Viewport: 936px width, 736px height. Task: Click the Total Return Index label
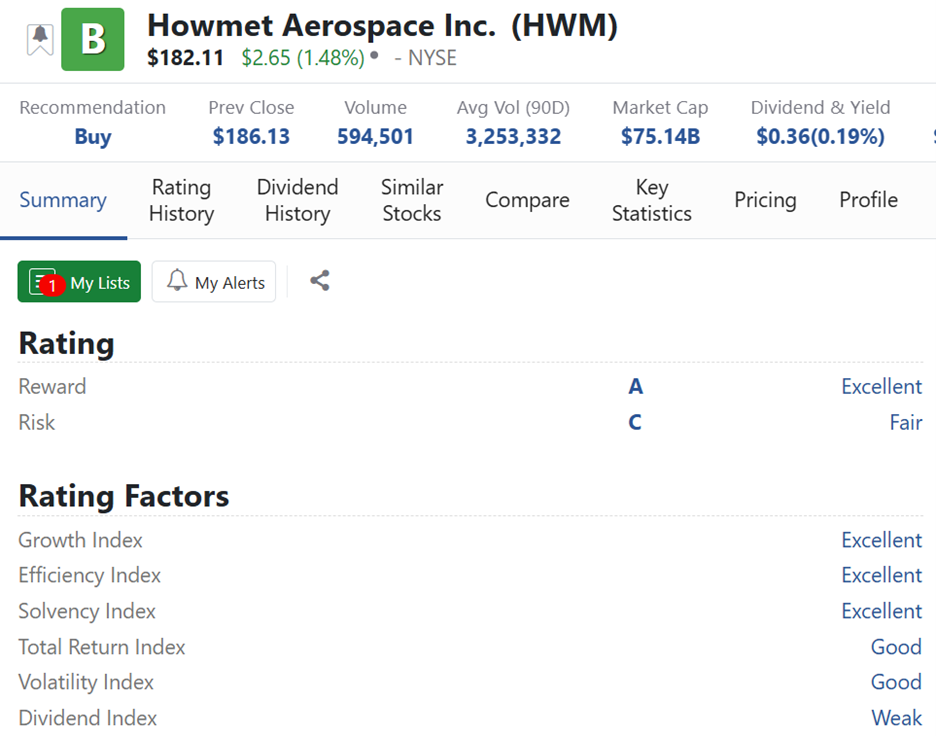102,647
